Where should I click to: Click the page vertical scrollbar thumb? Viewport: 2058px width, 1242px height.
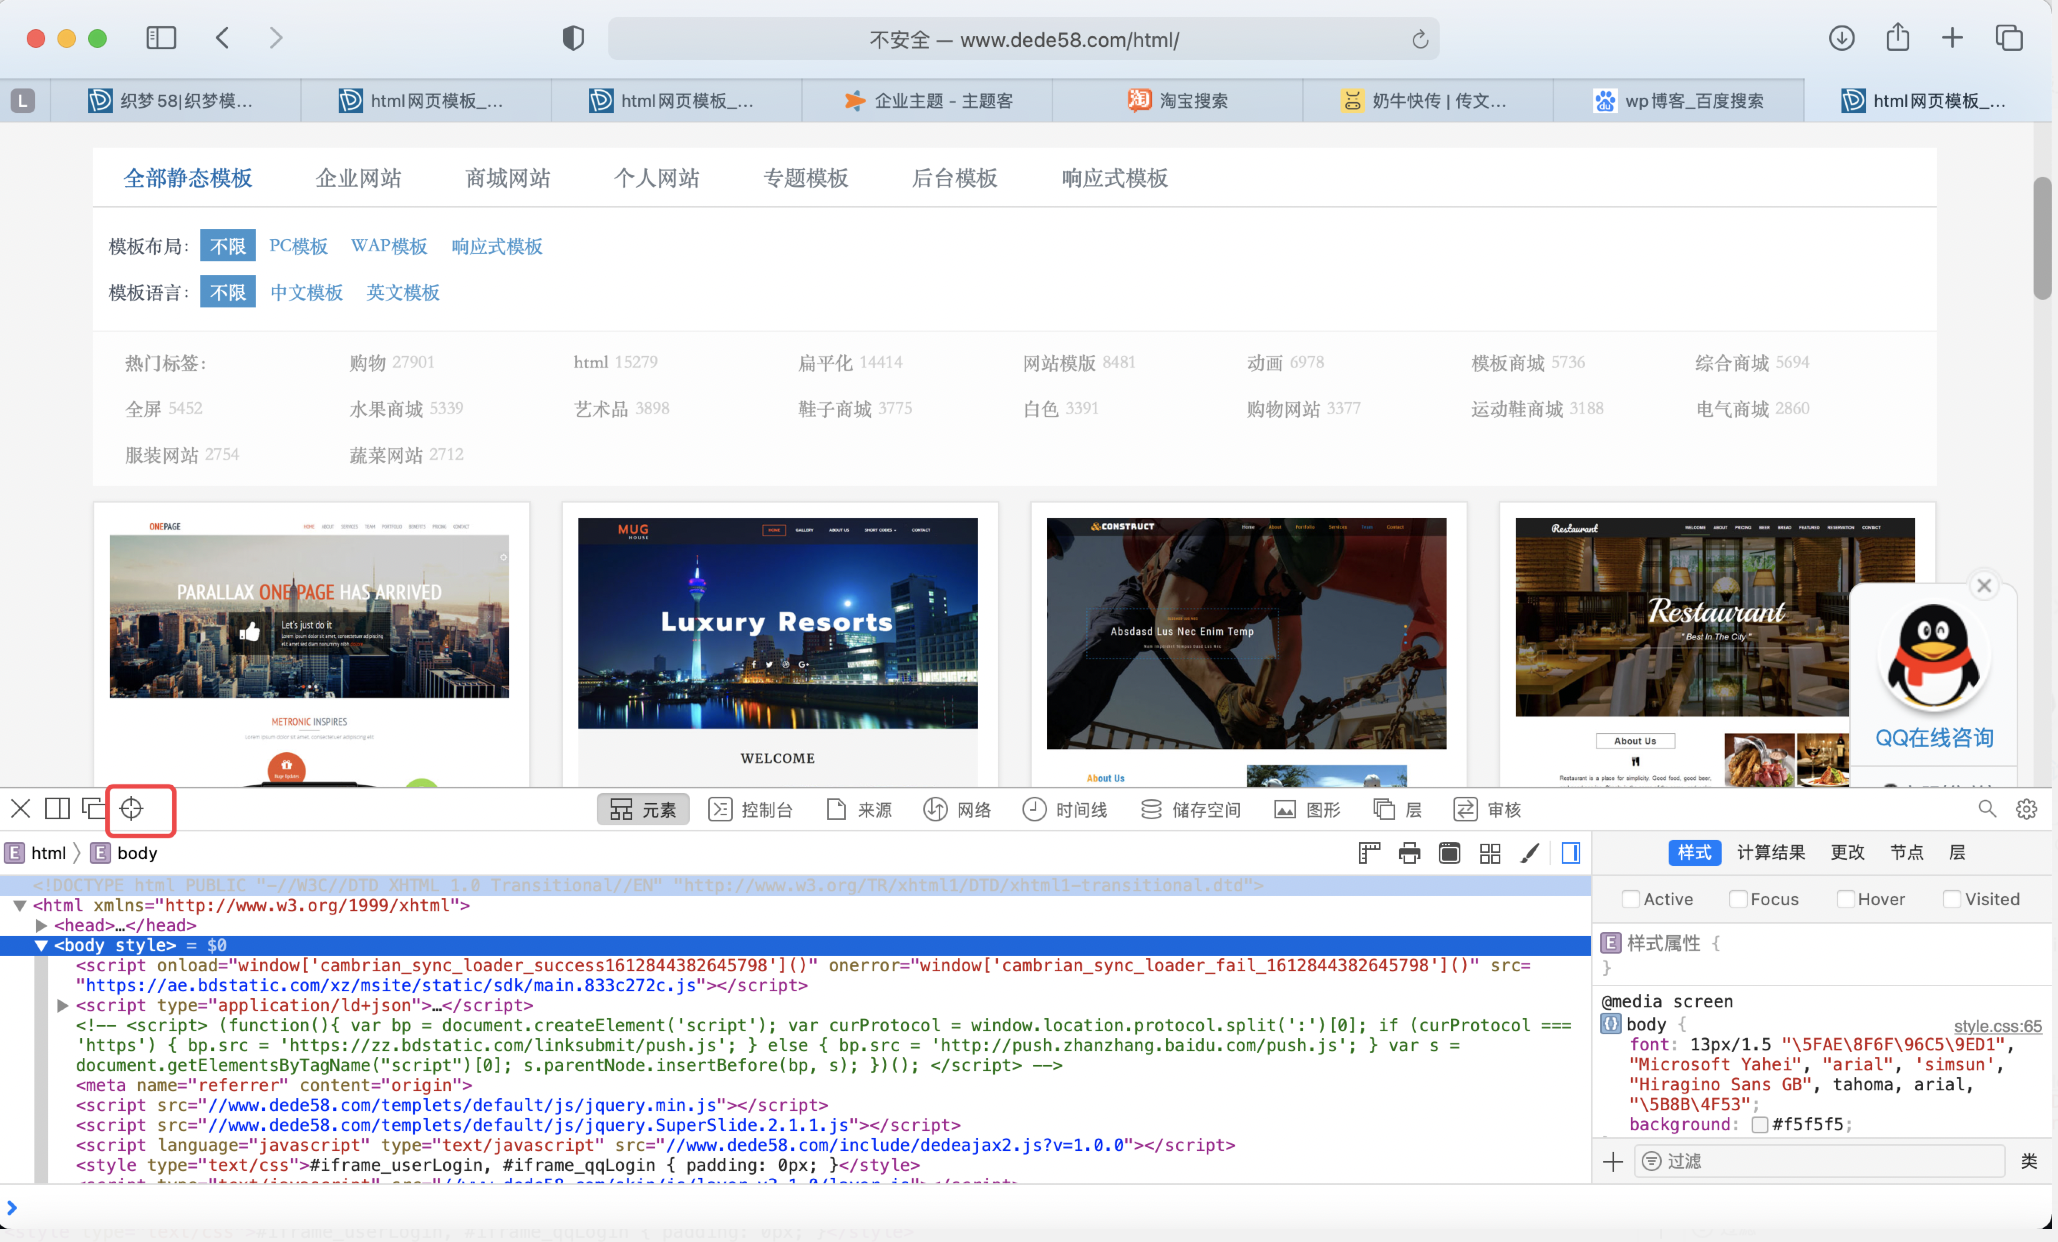(2043, 238)
